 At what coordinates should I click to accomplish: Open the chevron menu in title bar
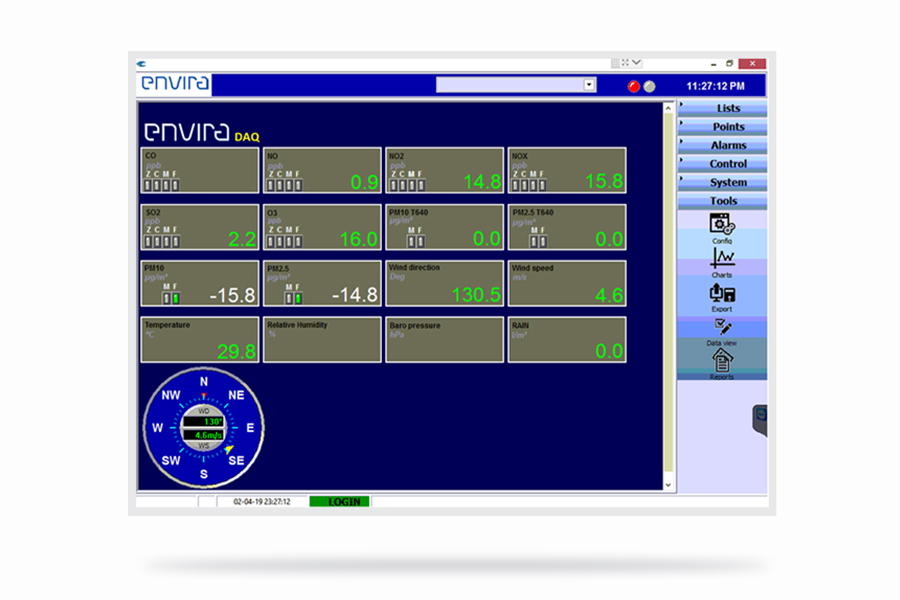coord(637,63)
